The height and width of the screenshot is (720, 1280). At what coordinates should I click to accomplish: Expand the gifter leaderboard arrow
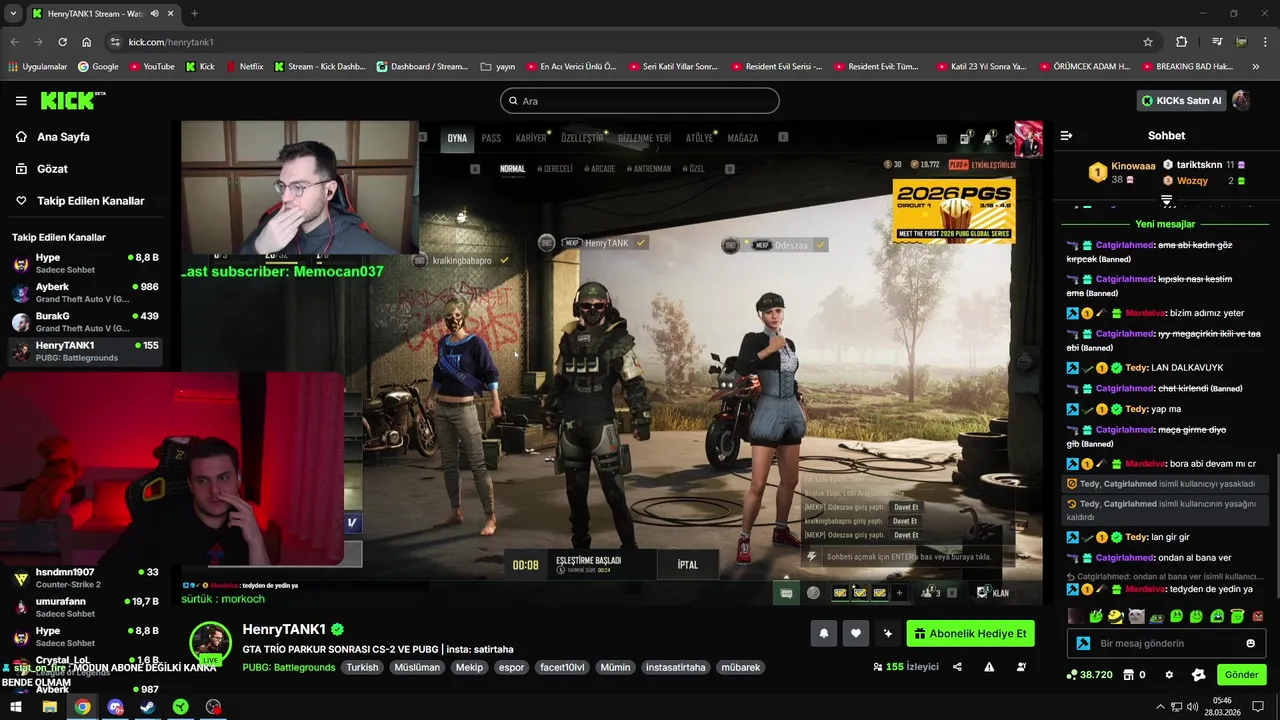click(1166, 201)
